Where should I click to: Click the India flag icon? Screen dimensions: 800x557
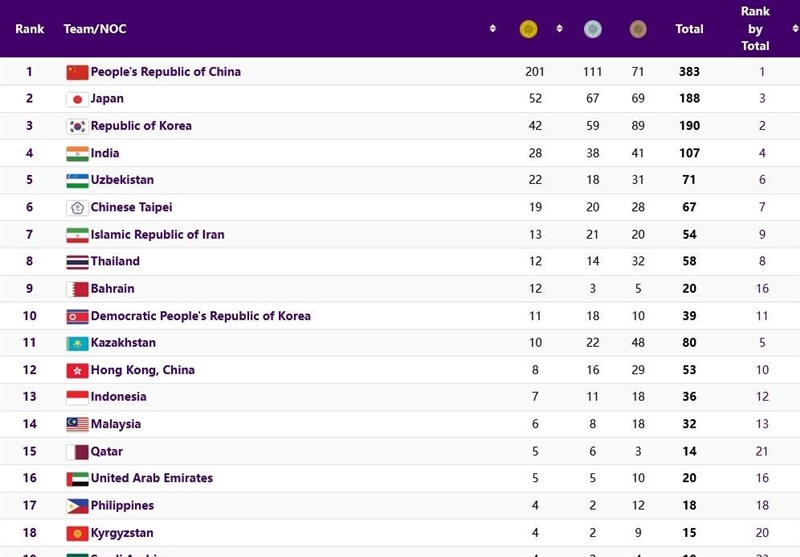77,154
